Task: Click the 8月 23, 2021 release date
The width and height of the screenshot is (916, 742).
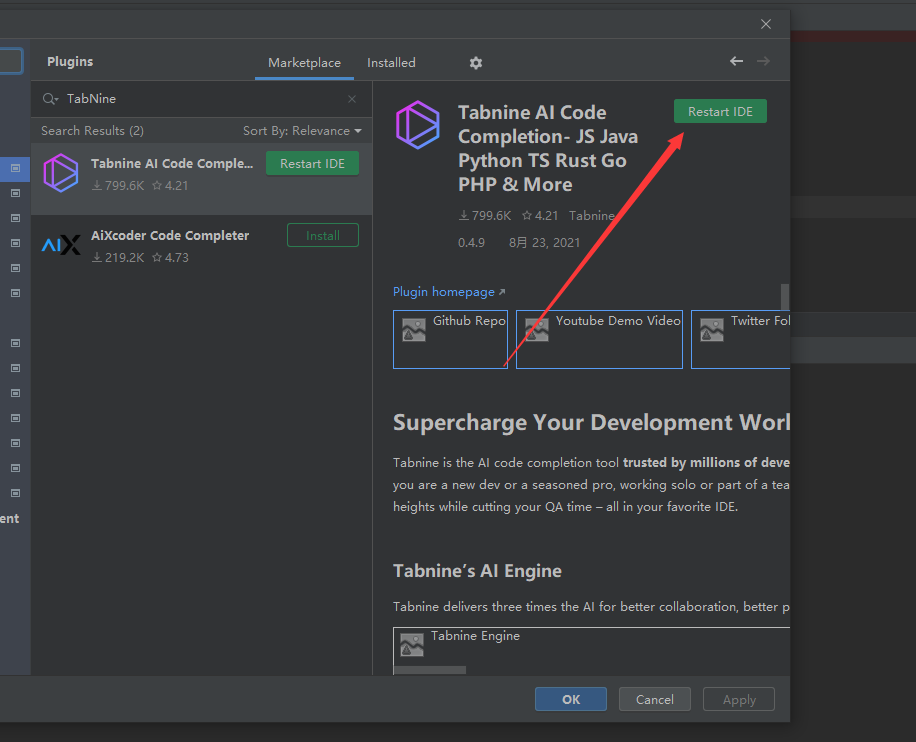Action: (544, 242)
